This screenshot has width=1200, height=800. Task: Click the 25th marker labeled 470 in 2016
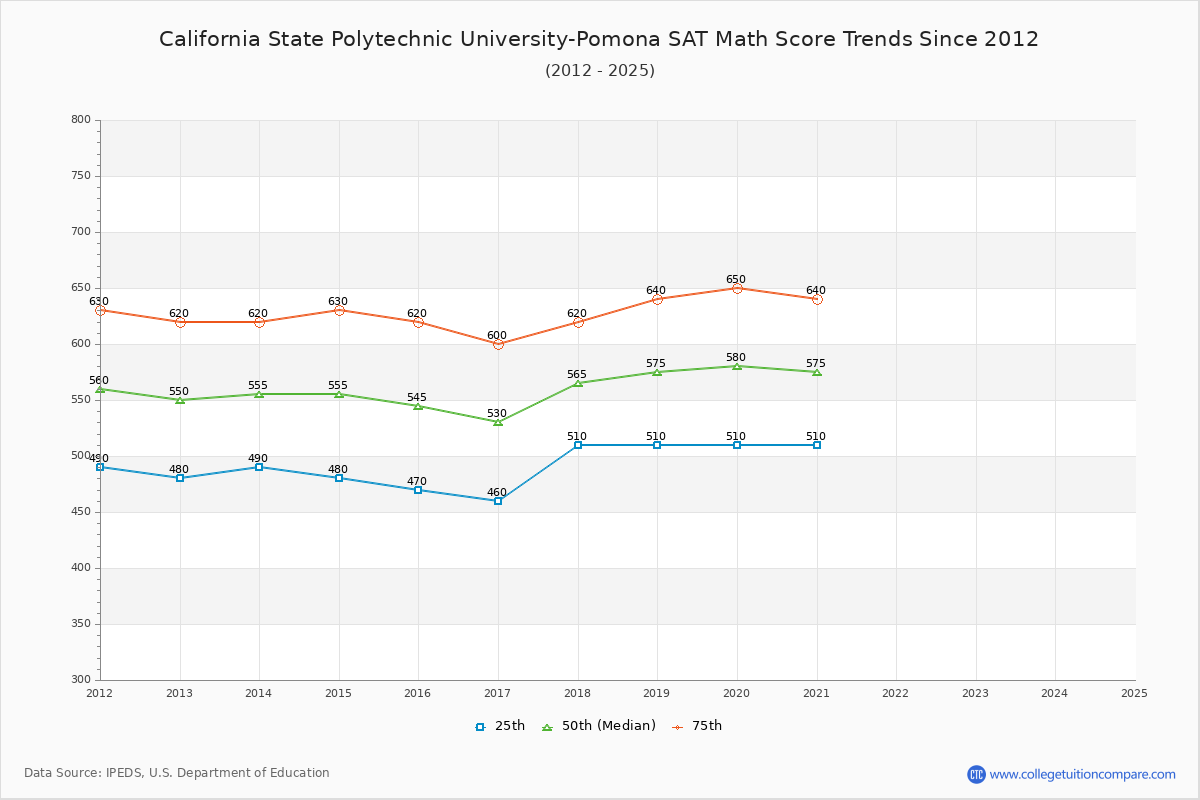[418, 490]
